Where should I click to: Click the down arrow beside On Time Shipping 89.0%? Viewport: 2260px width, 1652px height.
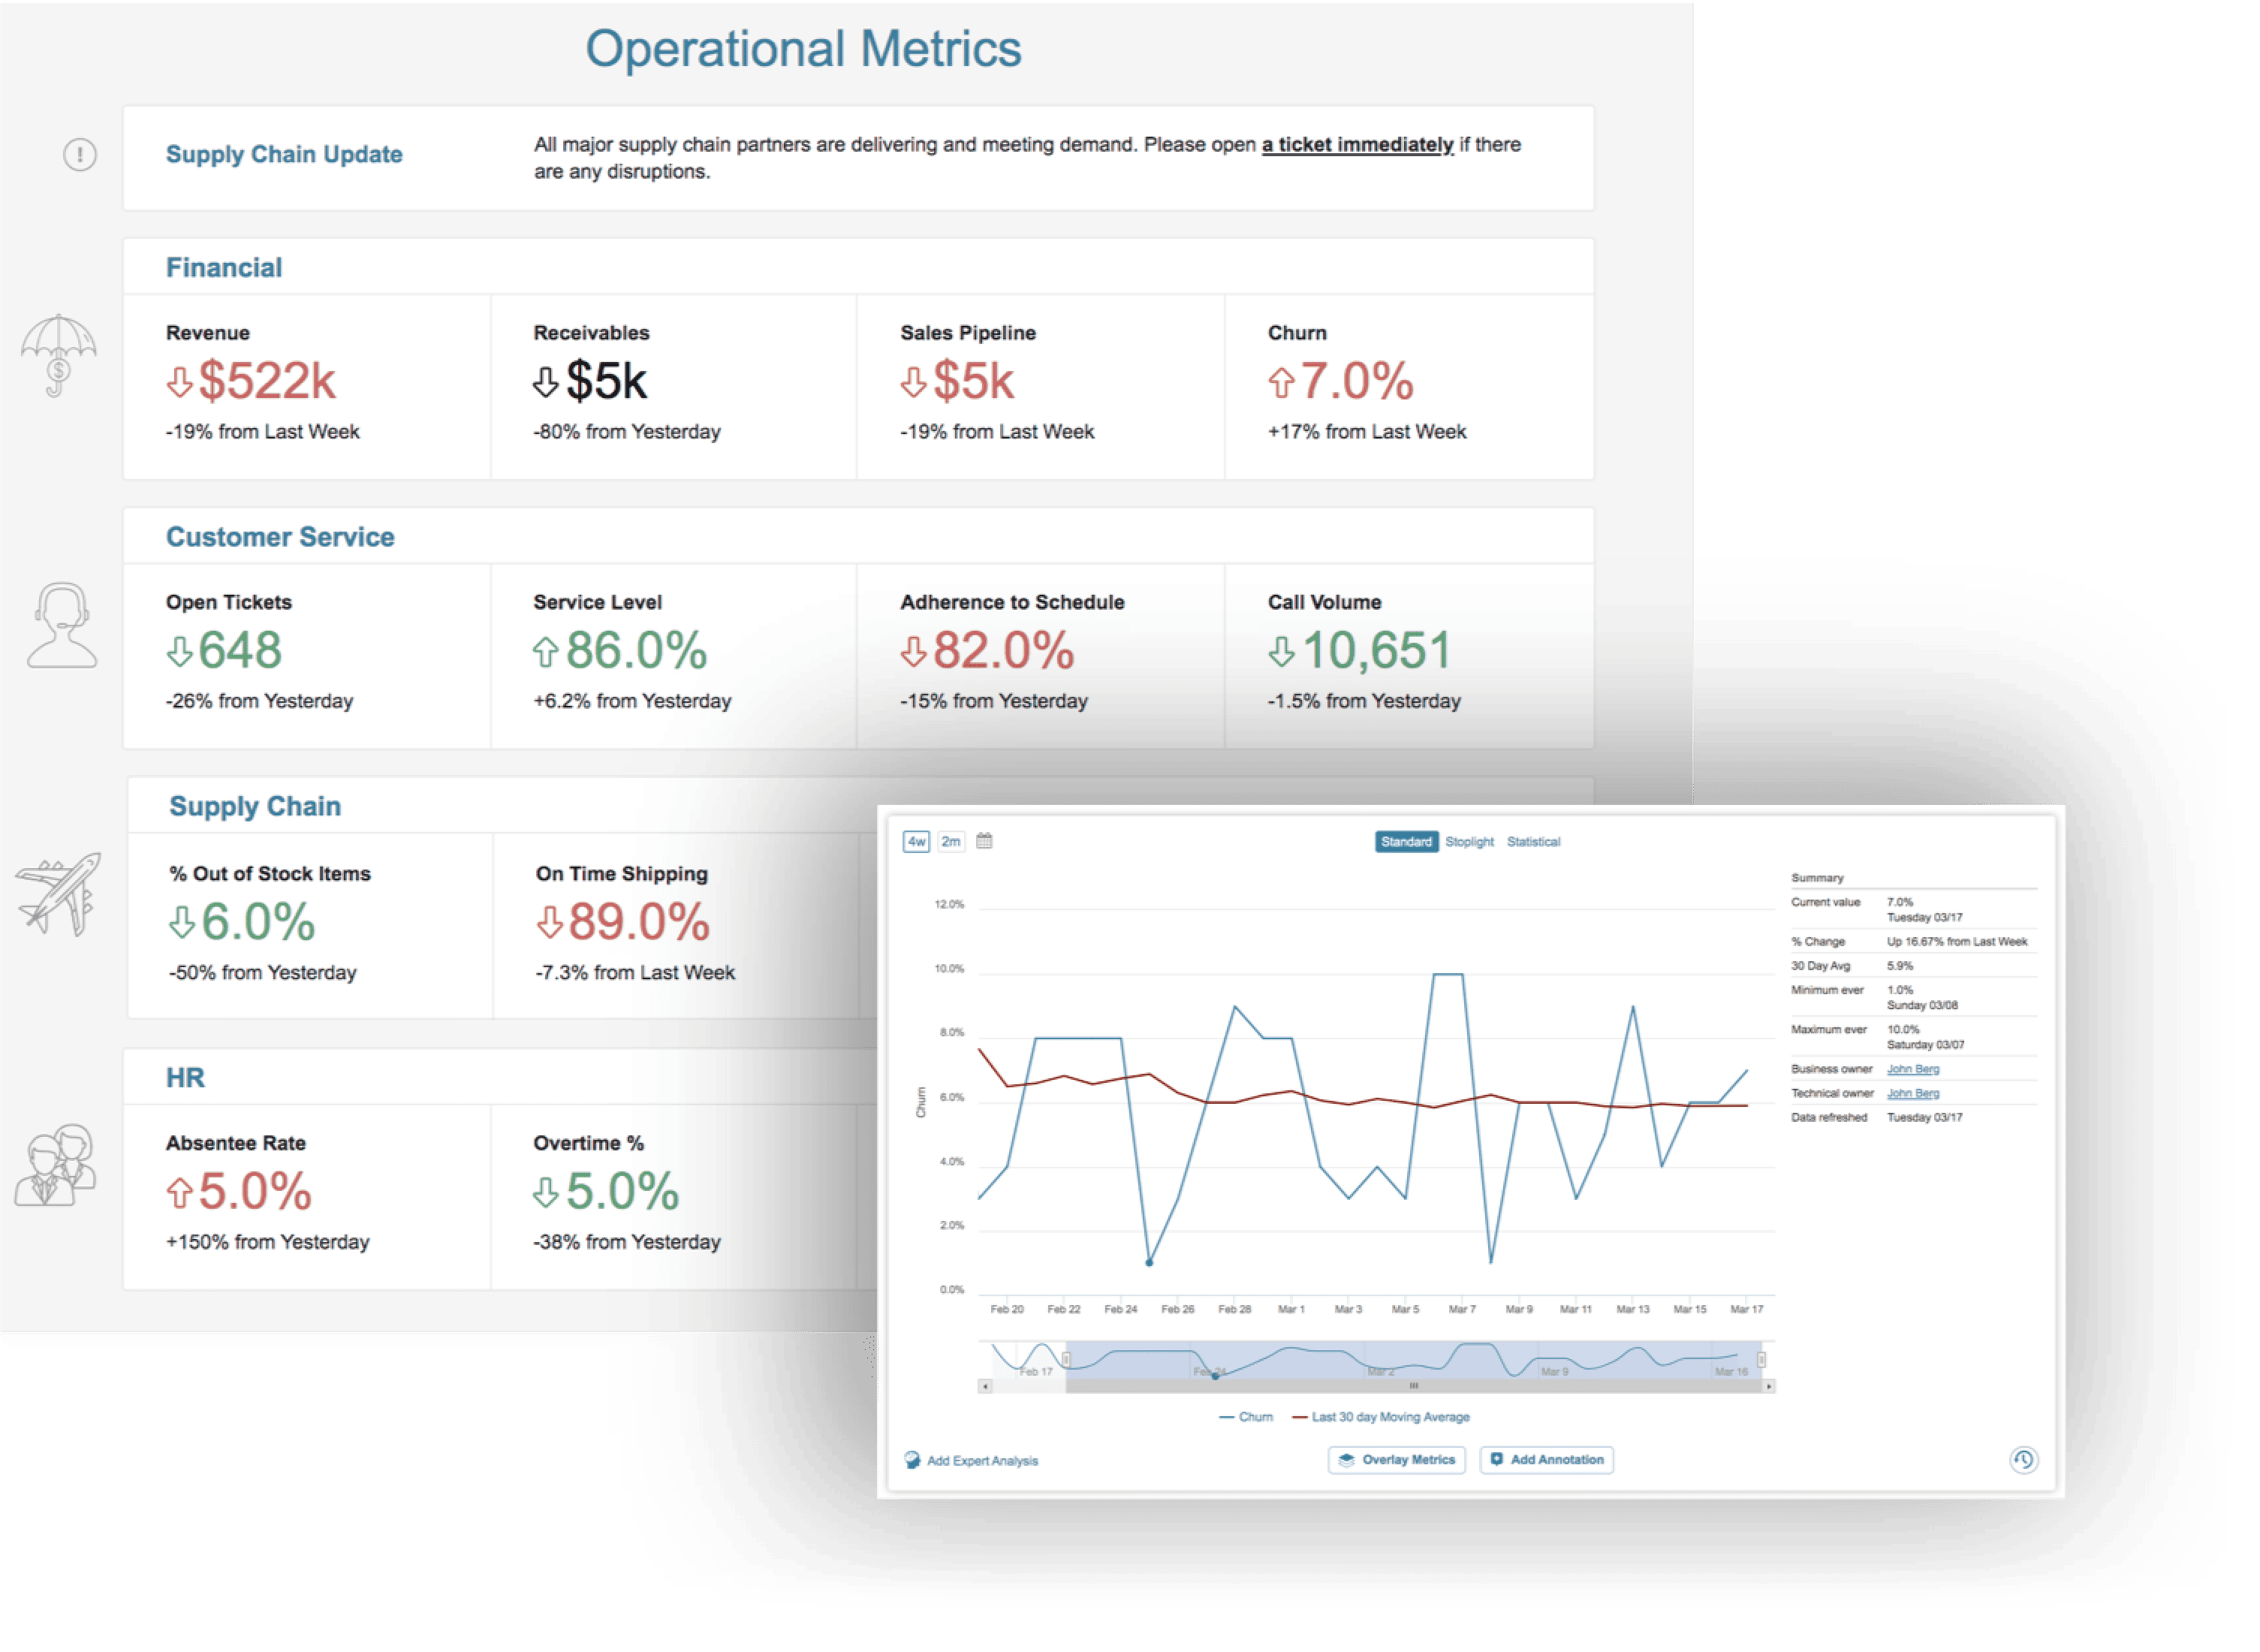tap(549, 922)
